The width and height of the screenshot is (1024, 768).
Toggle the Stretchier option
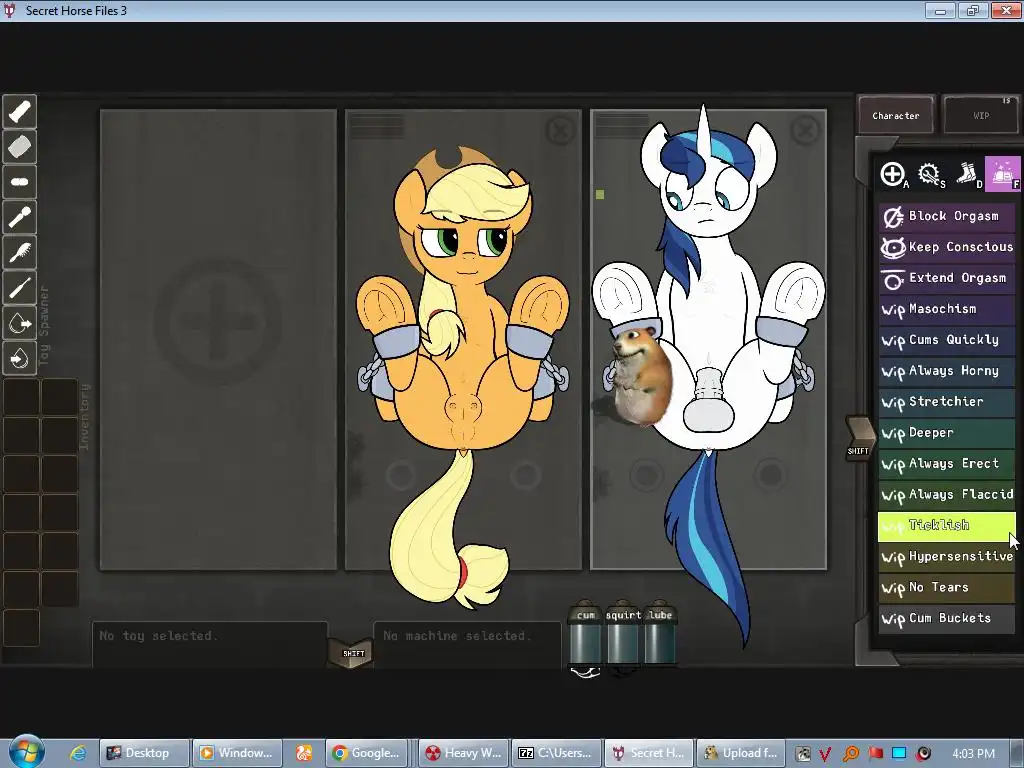pos(946,402)
